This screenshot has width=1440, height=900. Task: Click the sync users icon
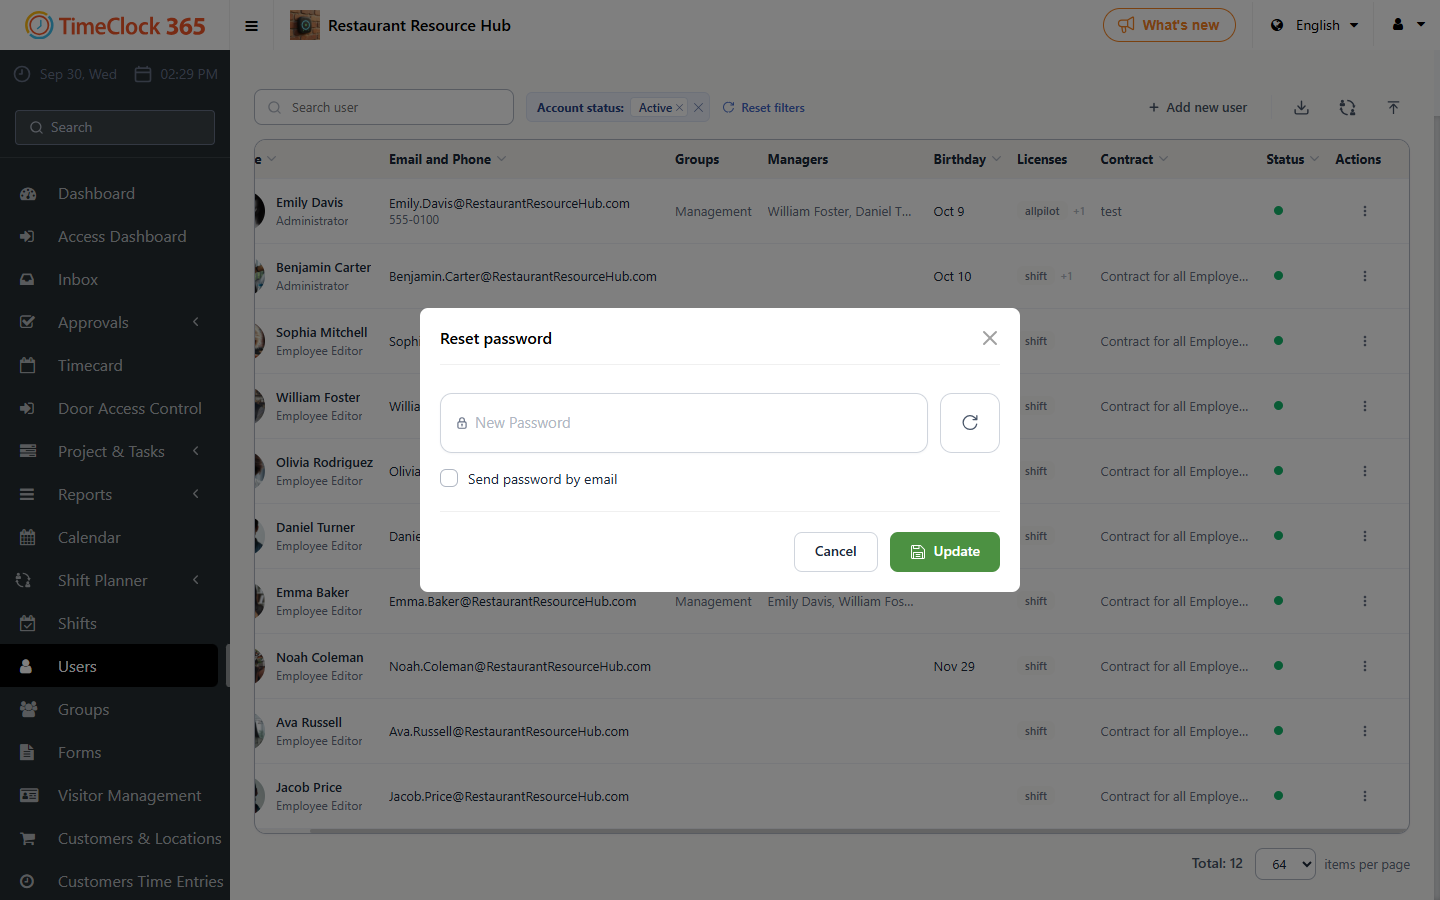1347,108
